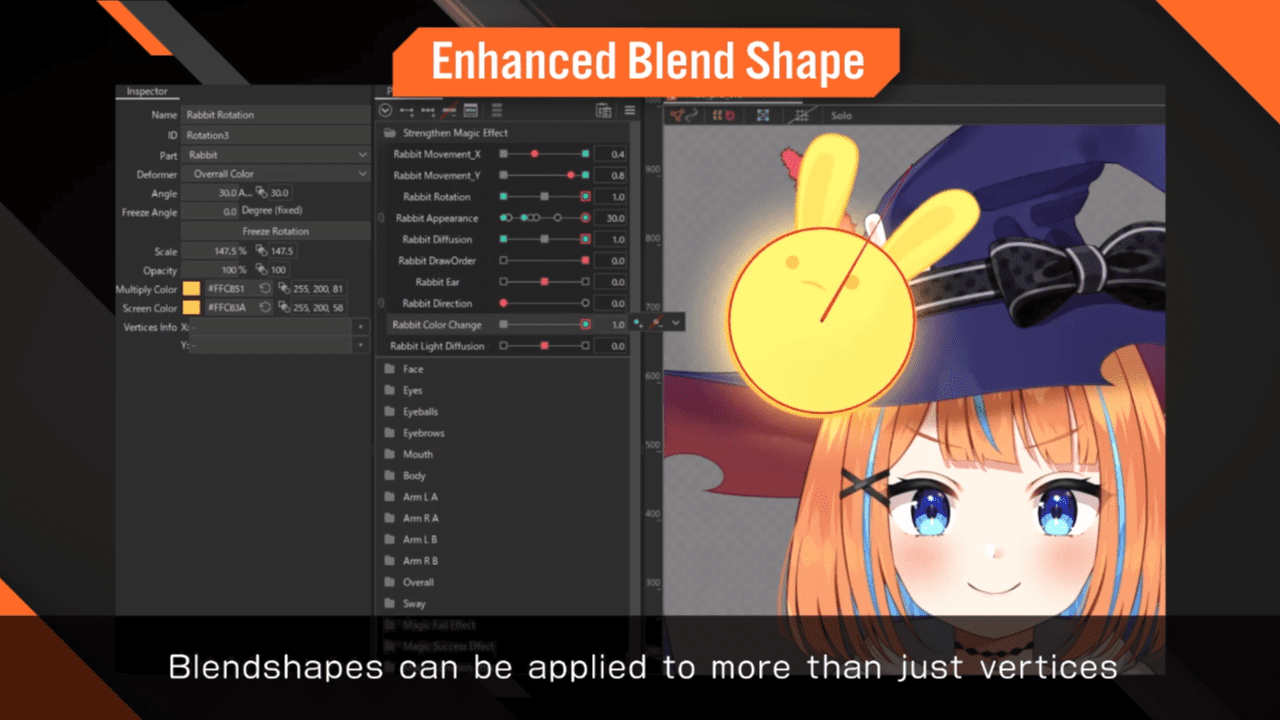Open the Deformer dropdown showing Overall Color
This screenshot has height=720, width=1280.
(x=277, y=174)
